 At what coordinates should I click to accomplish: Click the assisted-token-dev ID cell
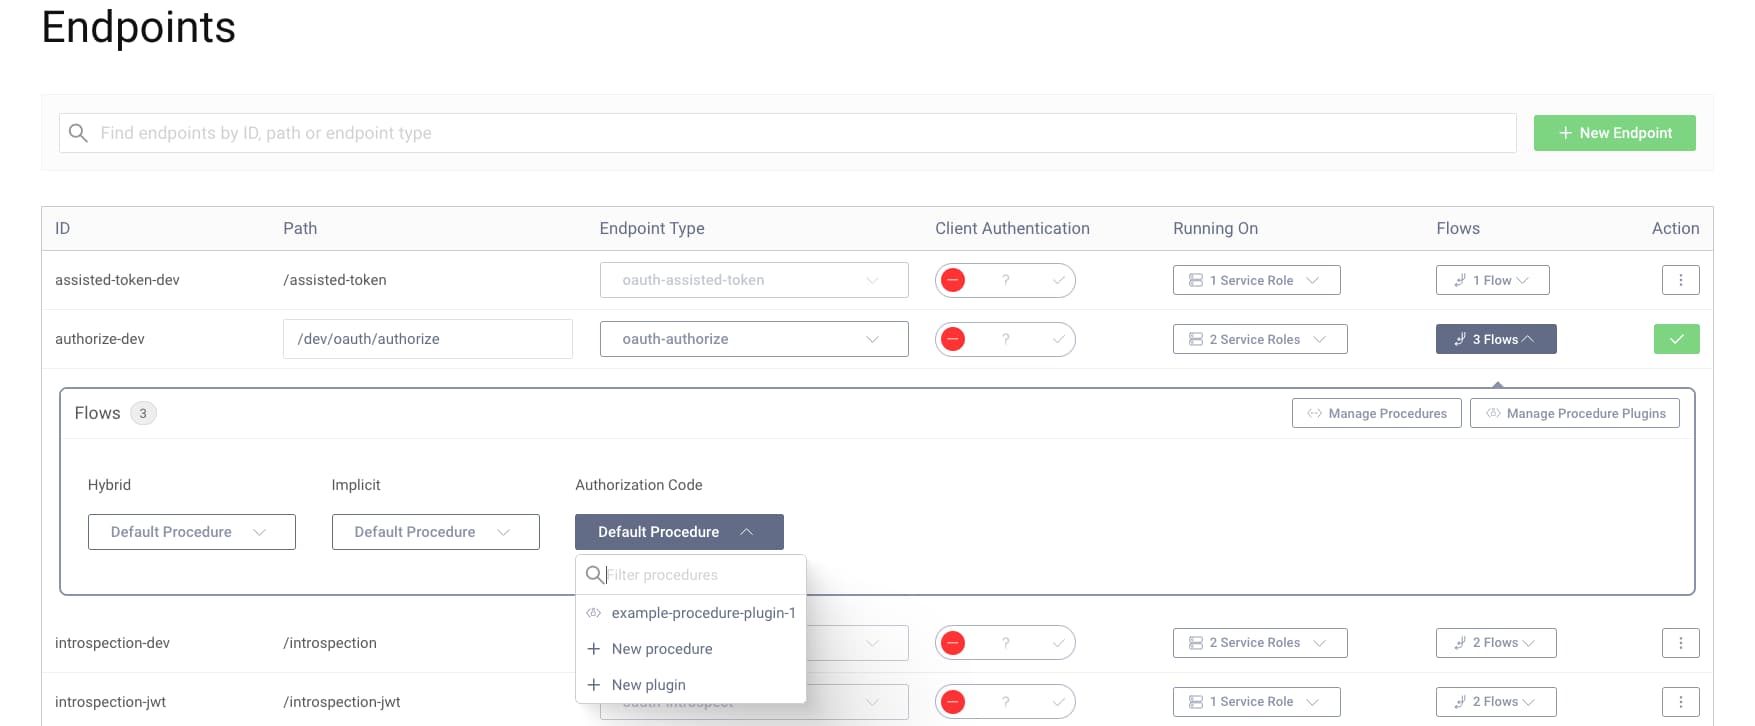click(117, 280)
